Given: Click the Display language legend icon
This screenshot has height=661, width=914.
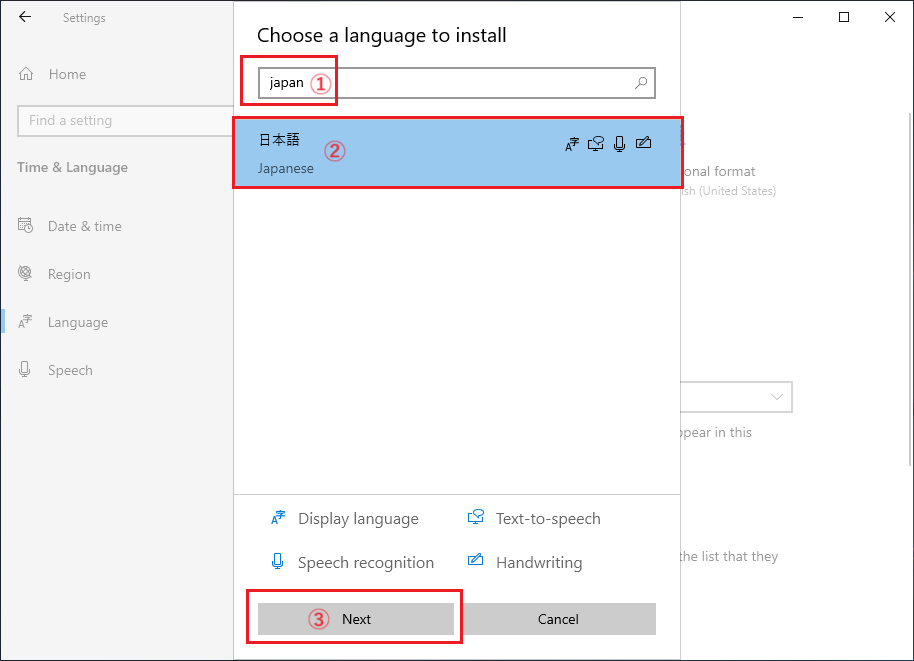Looking at the screenshot, I should 278,518.
